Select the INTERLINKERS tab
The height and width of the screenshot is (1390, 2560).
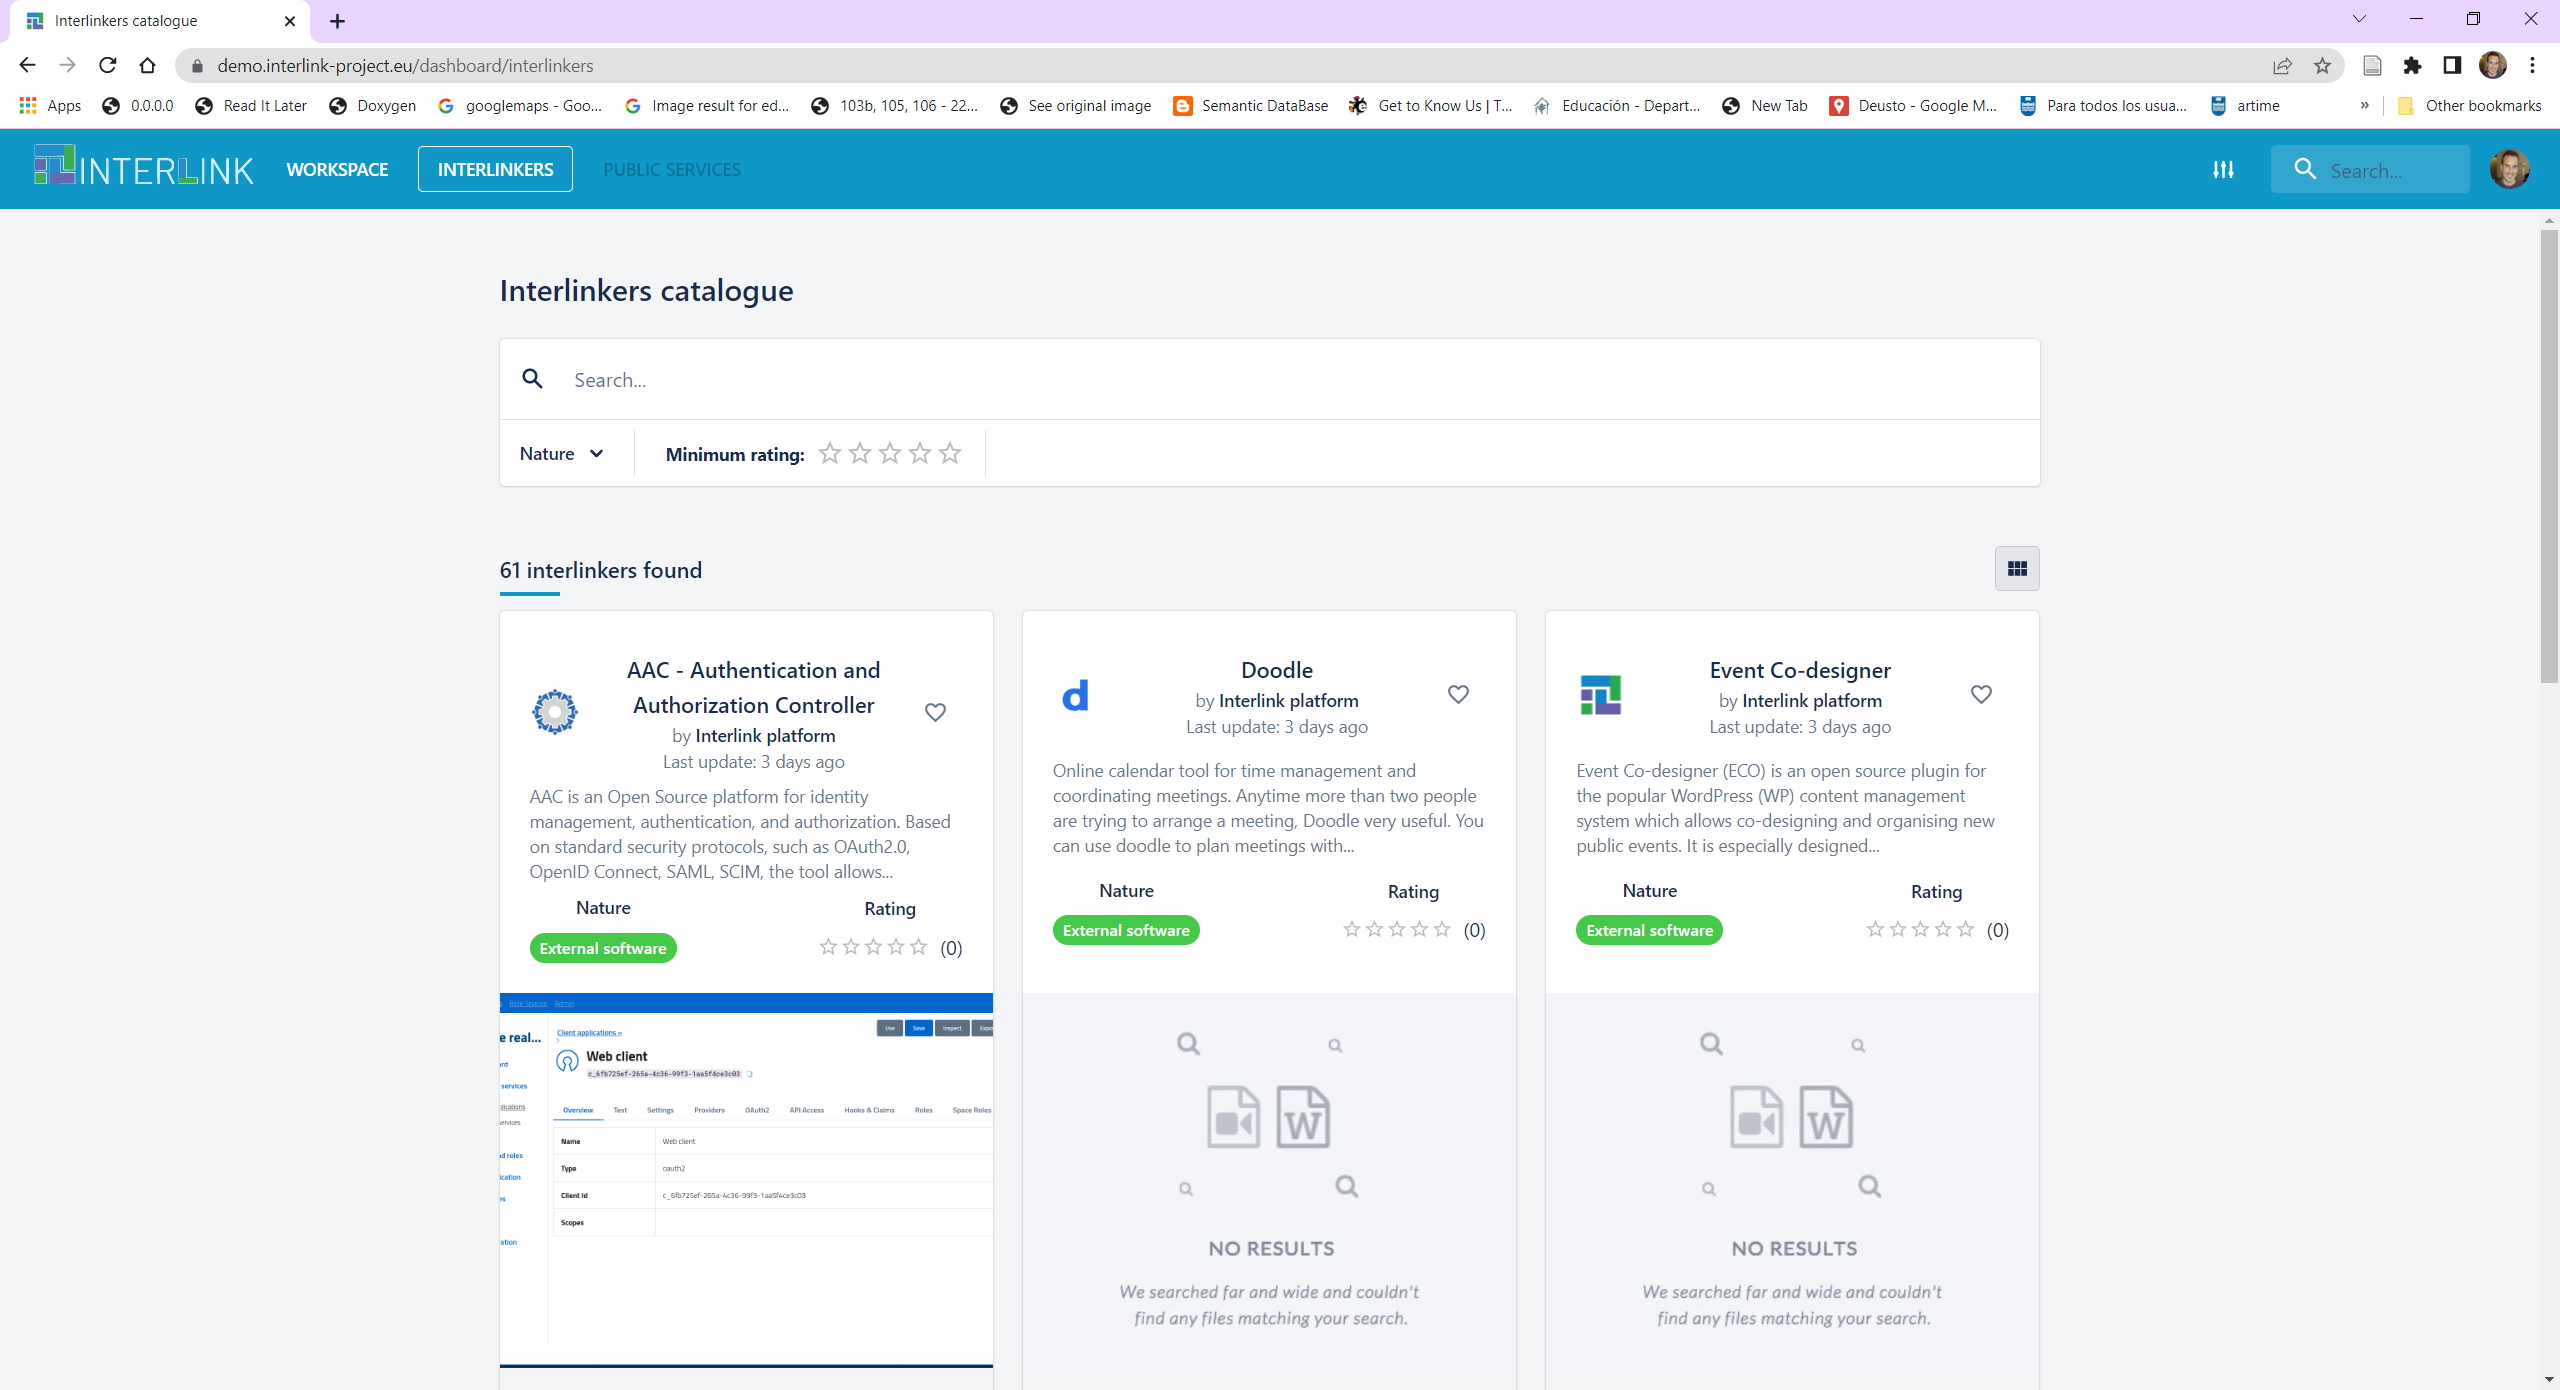pyautogui.click(x=495, y=169)
